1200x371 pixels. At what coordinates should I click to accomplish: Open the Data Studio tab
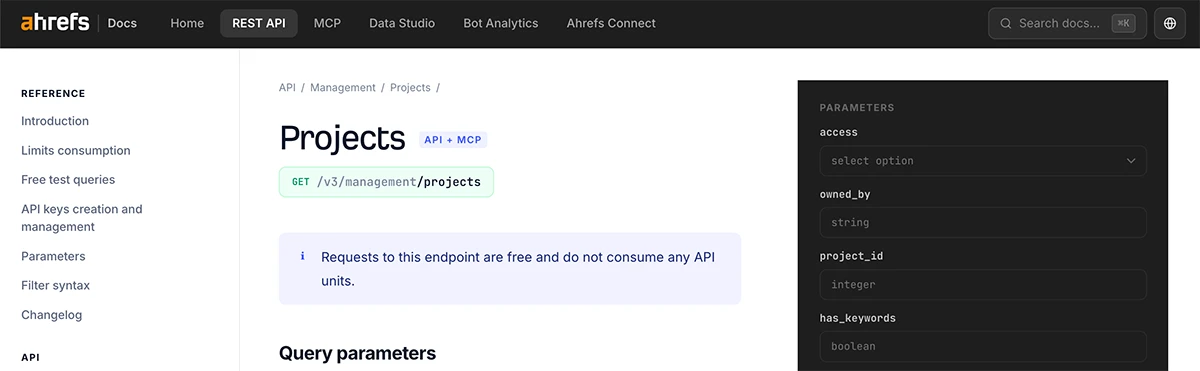tap(402, 23)
